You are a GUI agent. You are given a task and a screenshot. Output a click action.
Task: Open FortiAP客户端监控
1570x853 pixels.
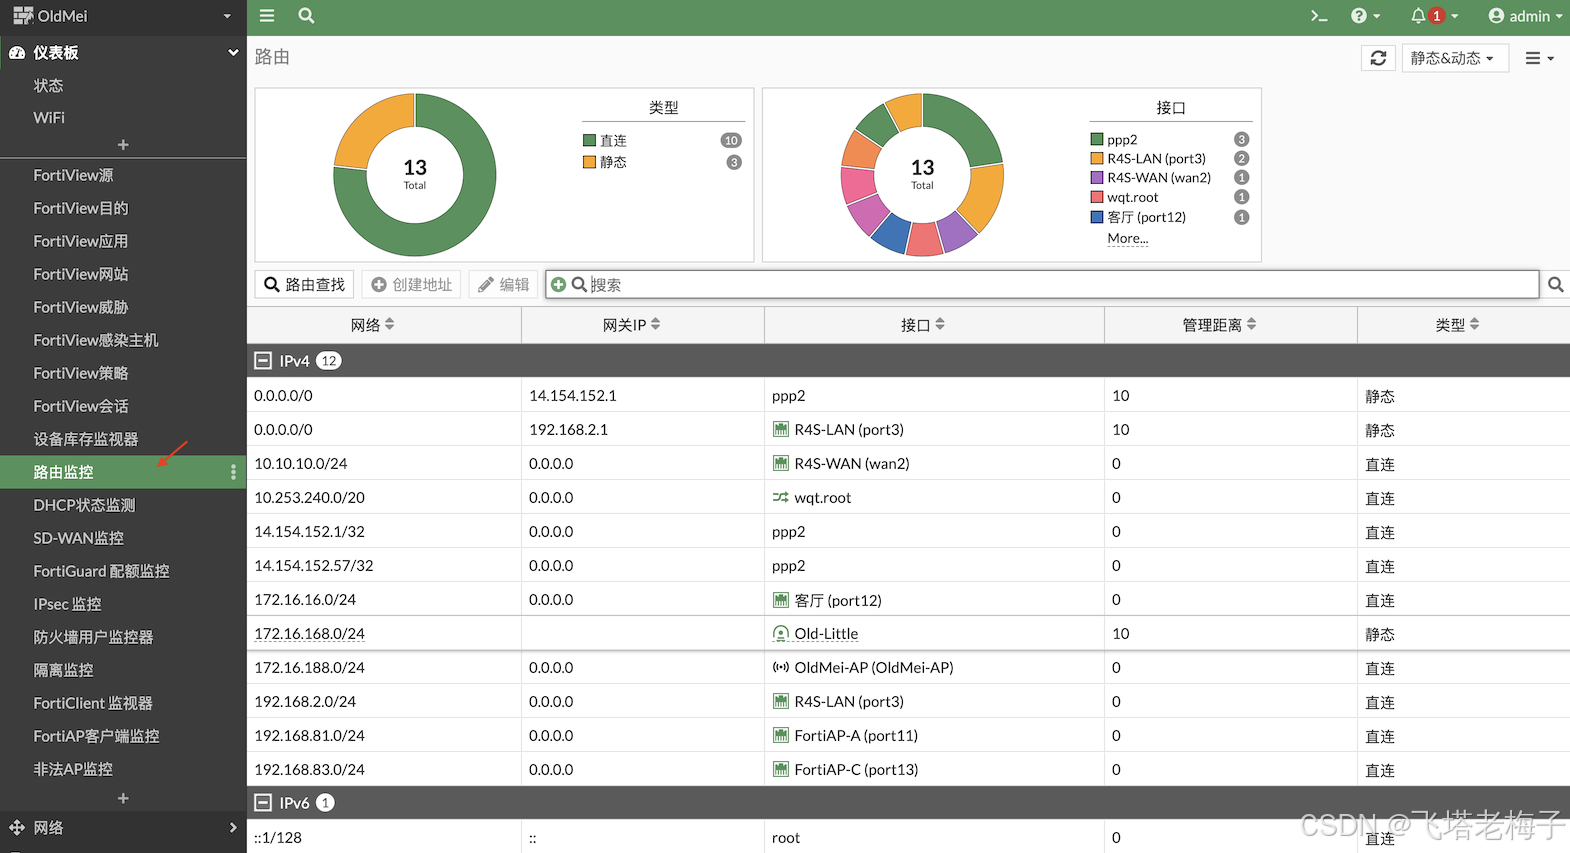pos(96,736)
